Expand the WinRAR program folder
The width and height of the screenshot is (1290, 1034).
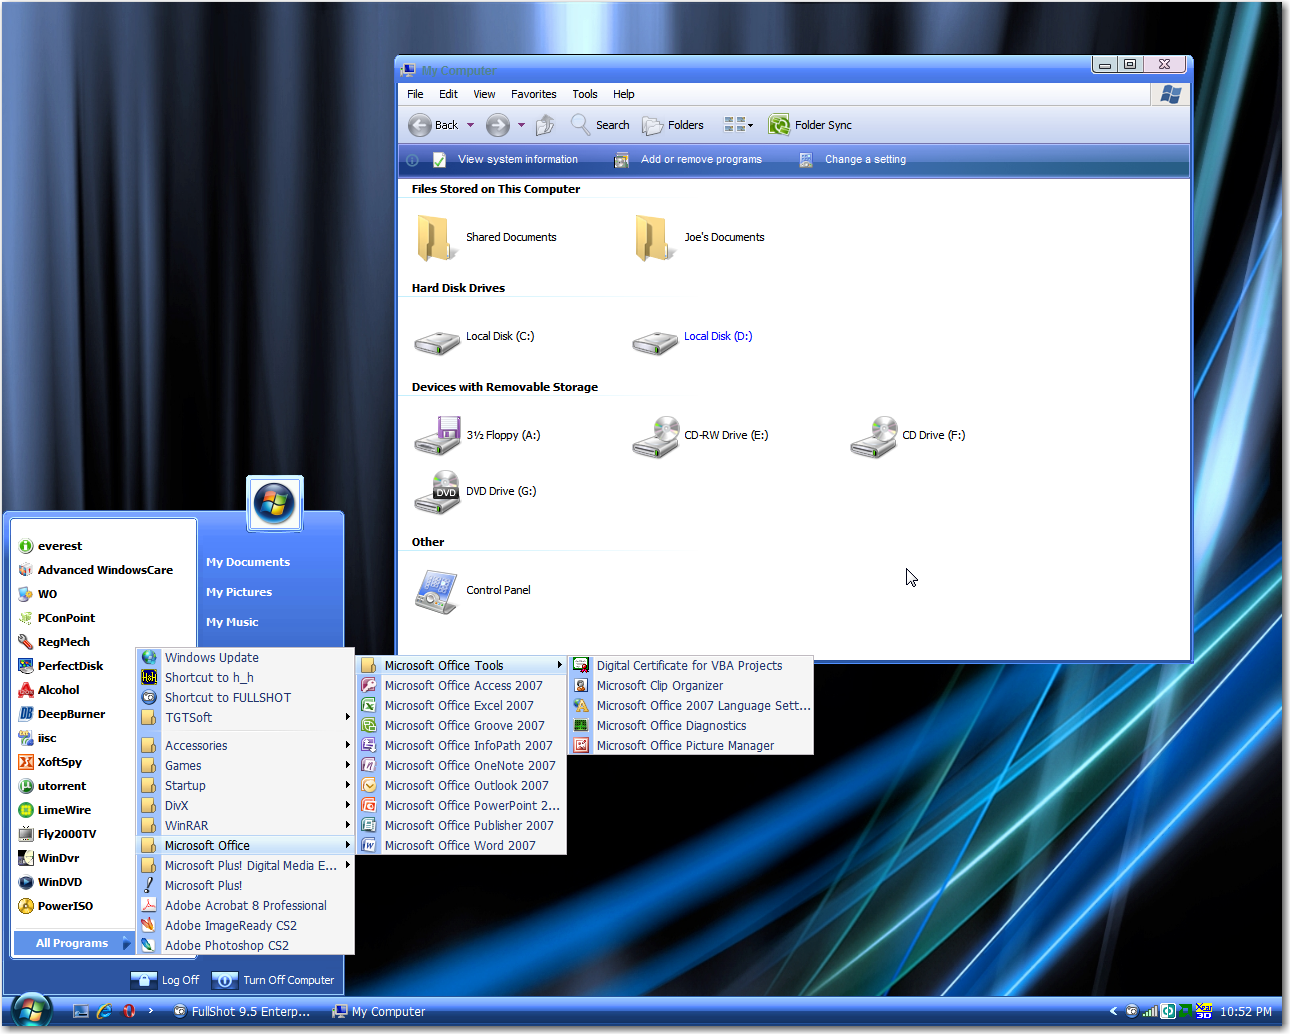pos(245,826)
